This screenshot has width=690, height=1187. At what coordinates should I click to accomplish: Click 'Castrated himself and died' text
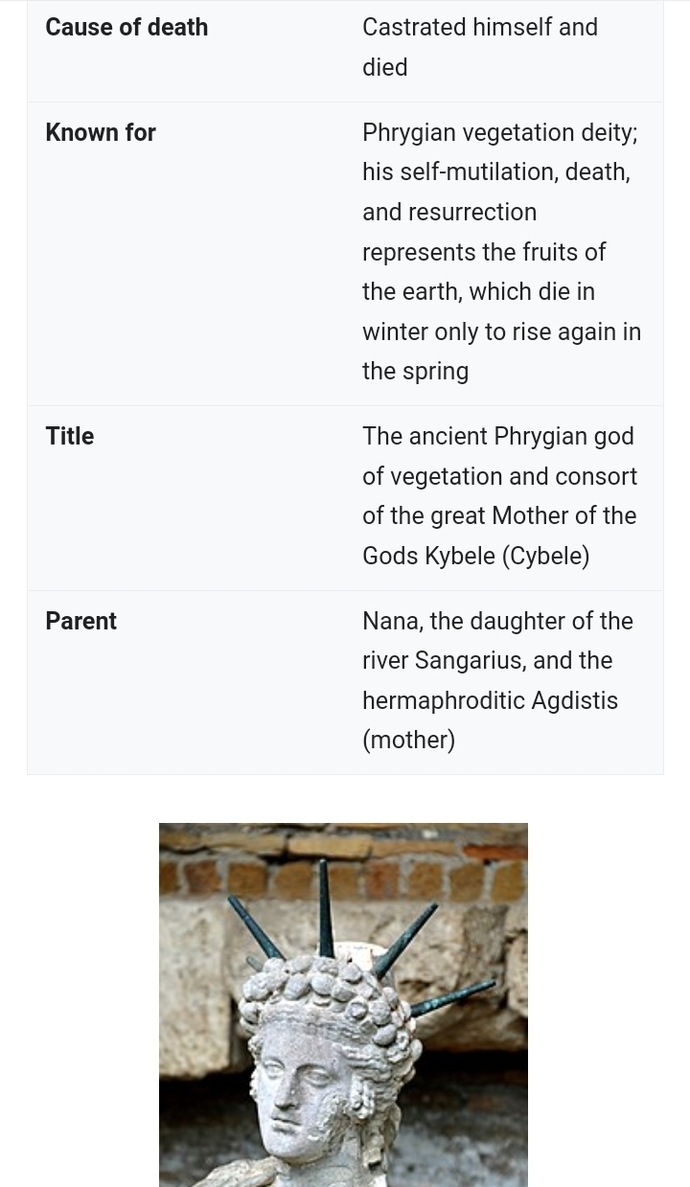[480, 47]
